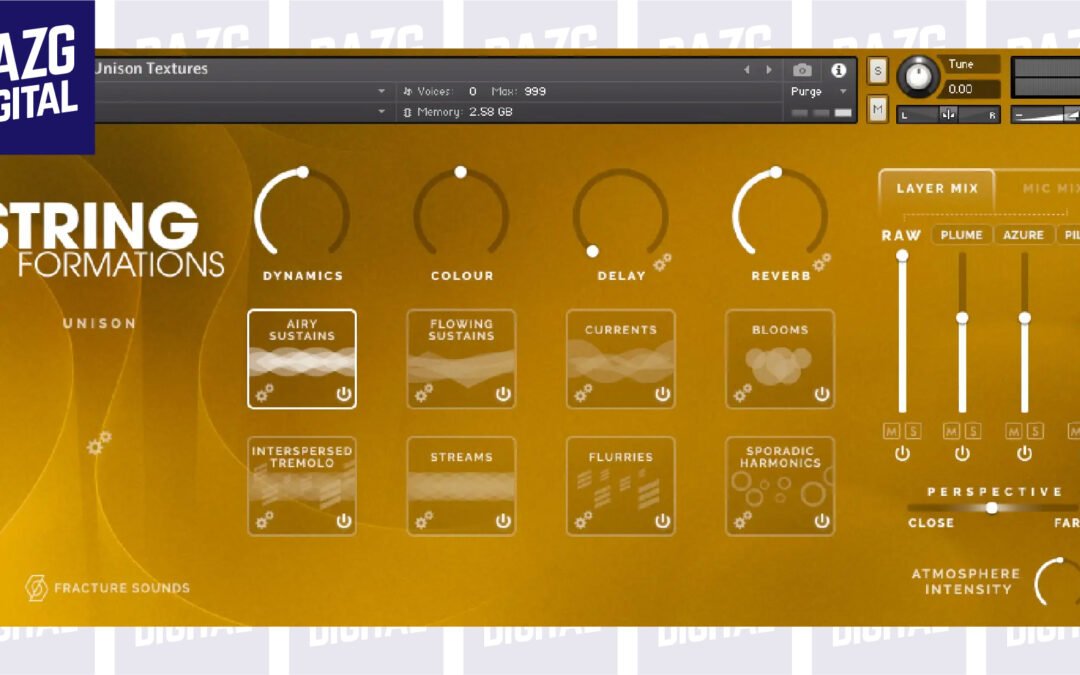Open Reverb effect gear settings
The image size is (1080, 675).
pos(822,262)
